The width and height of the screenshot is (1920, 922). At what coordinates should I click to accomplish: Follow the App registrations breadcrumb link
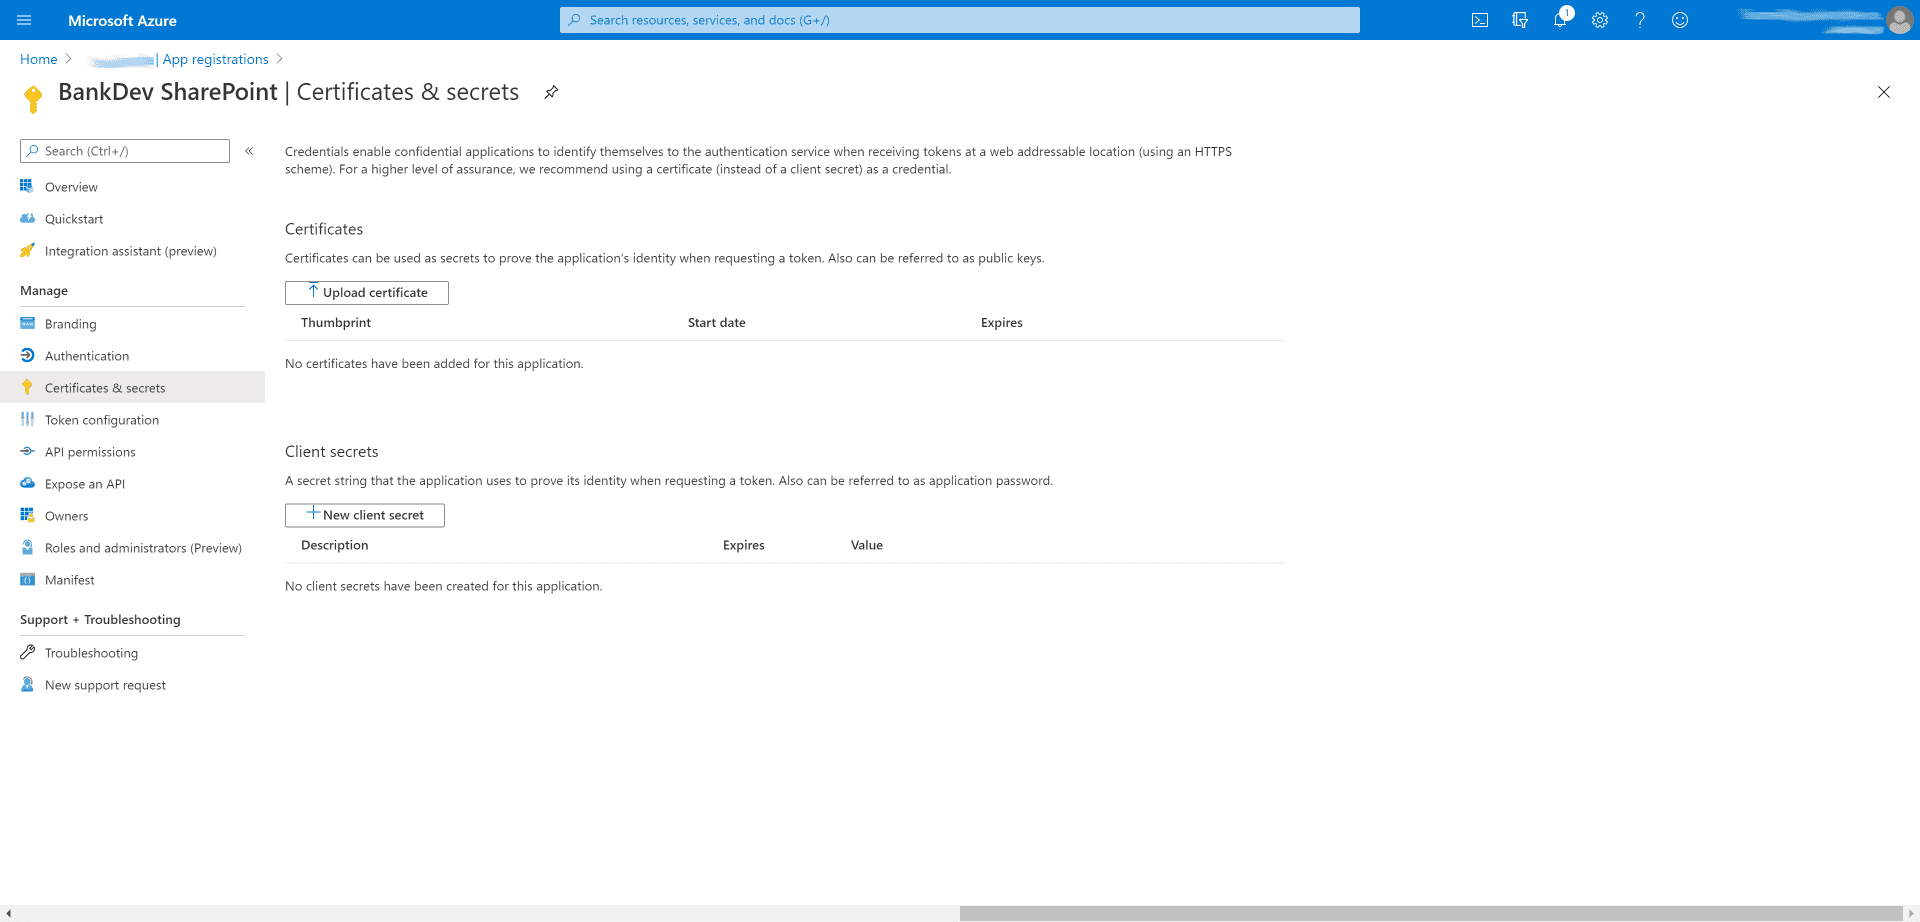coord(215,59)
